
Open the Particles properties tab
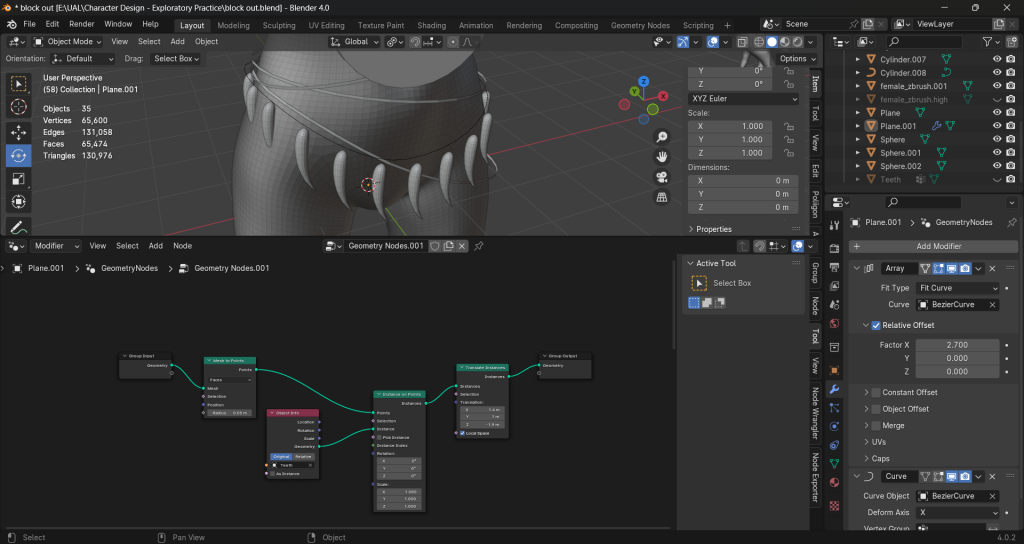(834, 408)
